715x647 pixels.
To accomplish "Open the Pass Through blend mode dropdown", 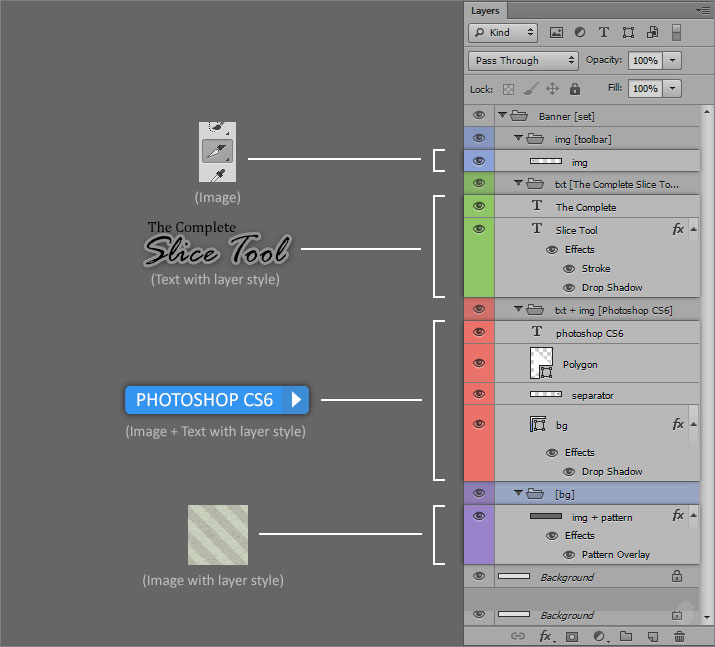I will tap(524, 60).
